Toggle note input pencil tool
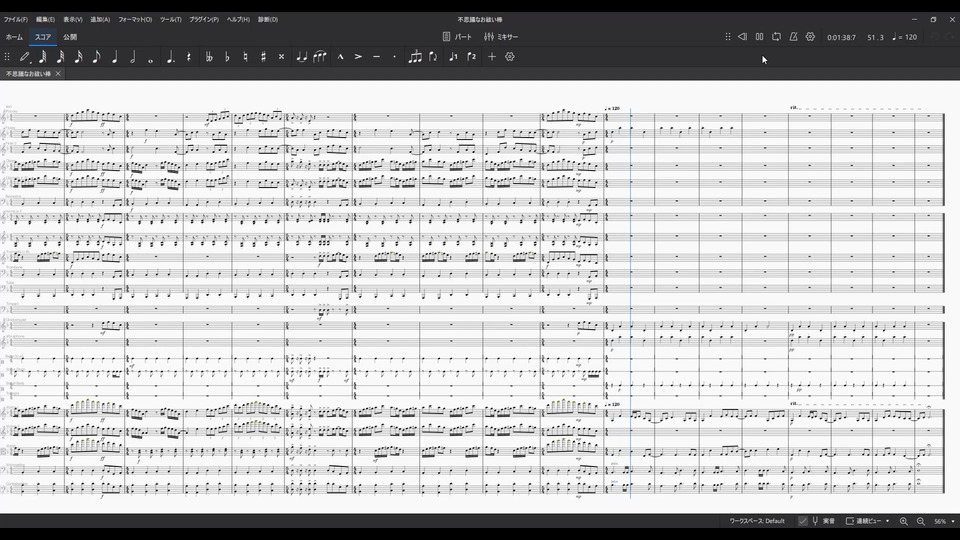Image resolution: width=960 pixels, height=540 pixels. pos(24,57)
